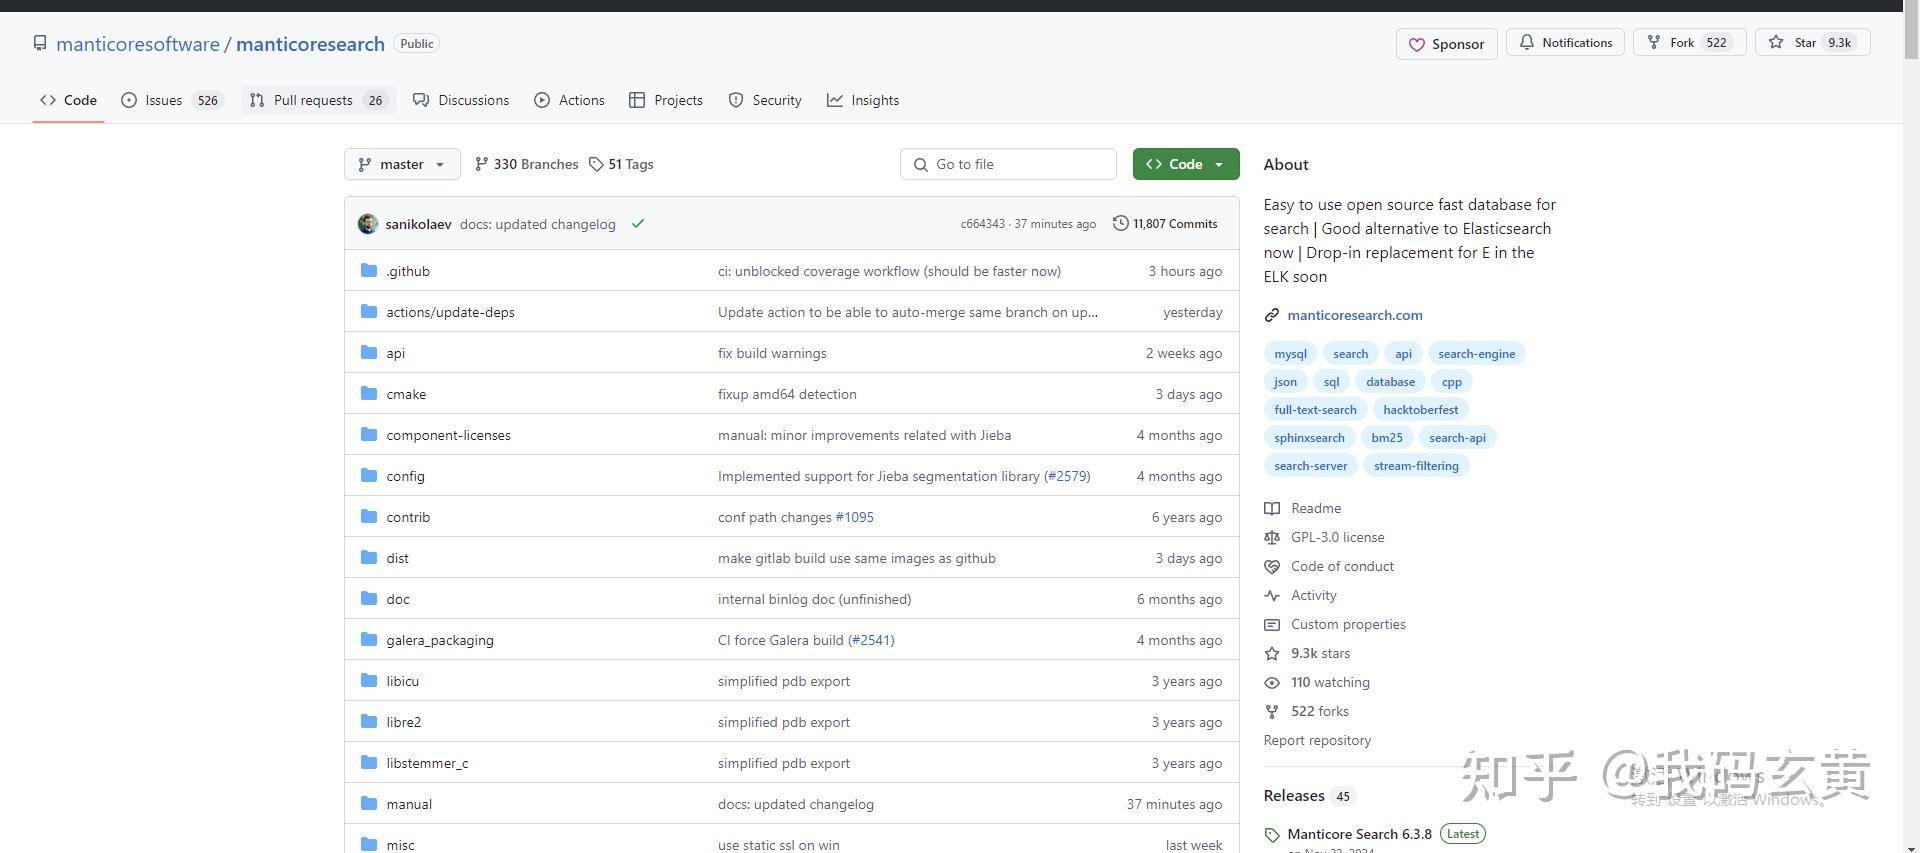Select the stream-filtering topic tag
Image resolution: width=1920 pixels, height=853 pixels.
coord(1416,466)
